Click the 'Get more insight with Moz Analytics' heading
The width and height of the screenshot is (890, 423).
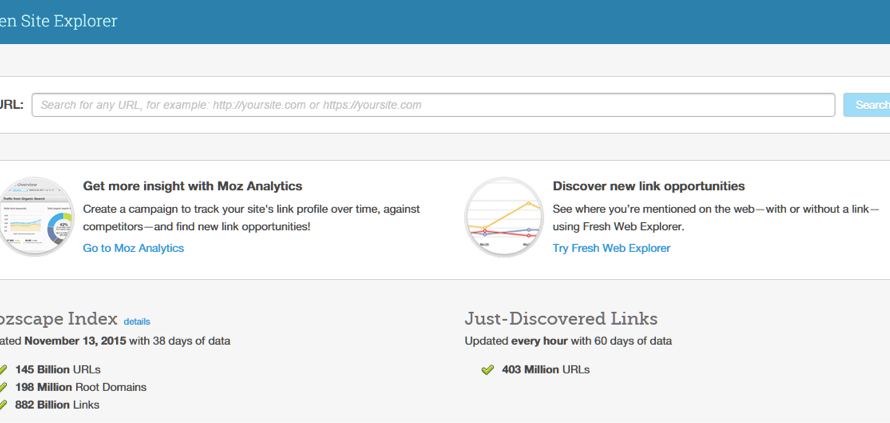coord(192,186)
